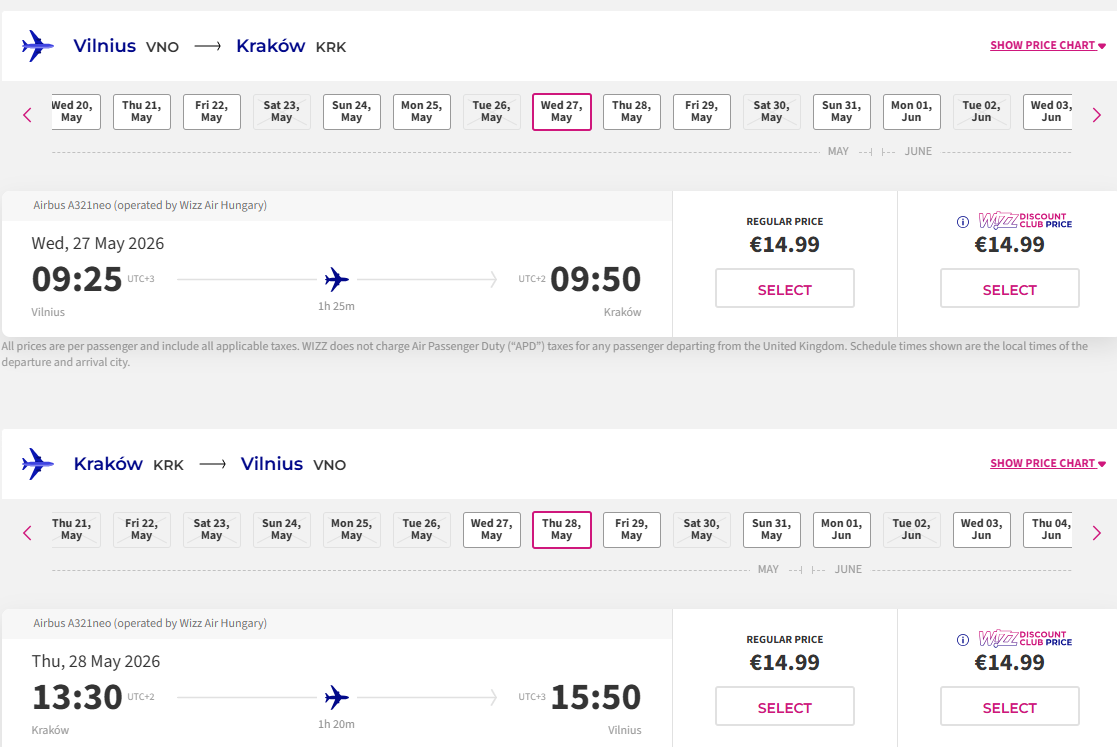Choose return date Wed 27, May
This screenshot has width=1117, height=747.
pos(491,529)
